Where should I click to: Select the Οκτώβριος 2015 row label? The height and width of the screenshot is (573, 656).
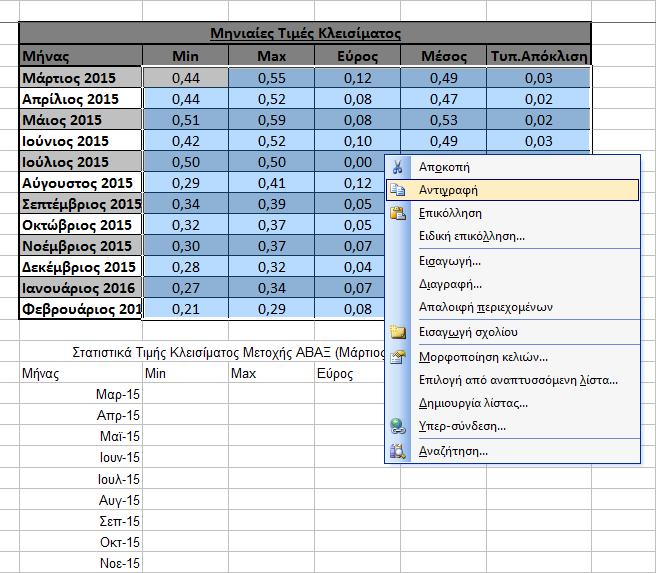pos(81,225)
